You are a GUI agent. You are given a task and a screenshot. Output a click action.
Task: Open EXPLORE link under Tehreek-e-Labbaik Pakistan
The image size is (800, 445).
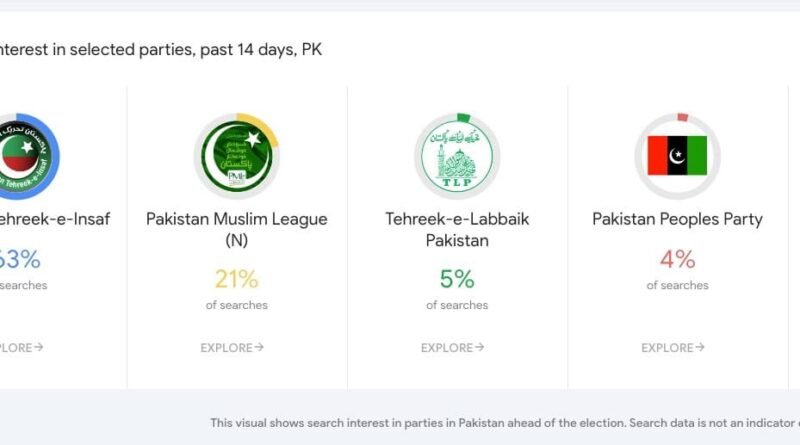[452, 348]
